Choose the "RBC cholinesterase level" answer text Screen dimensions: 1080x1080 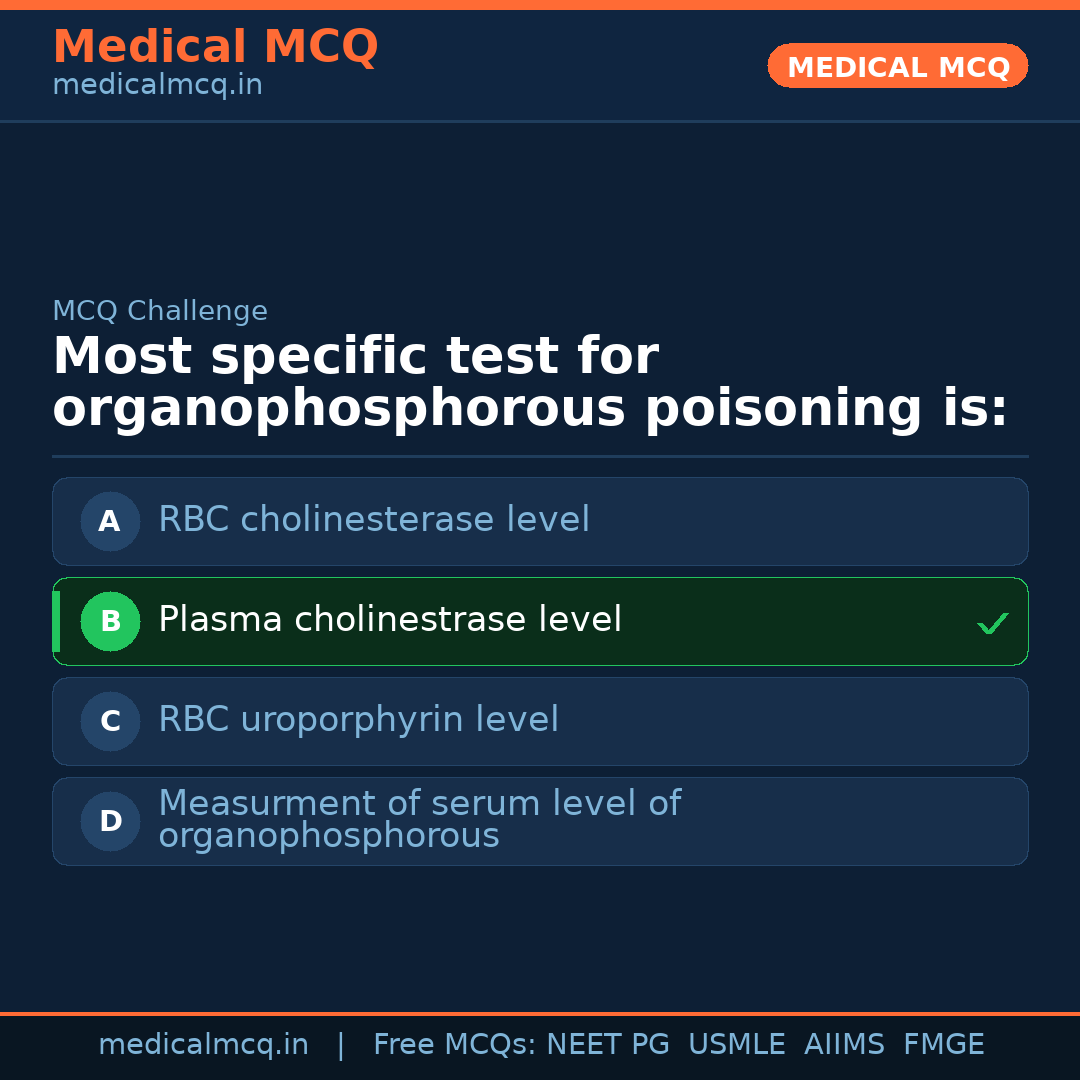click(x=374, y=520)
